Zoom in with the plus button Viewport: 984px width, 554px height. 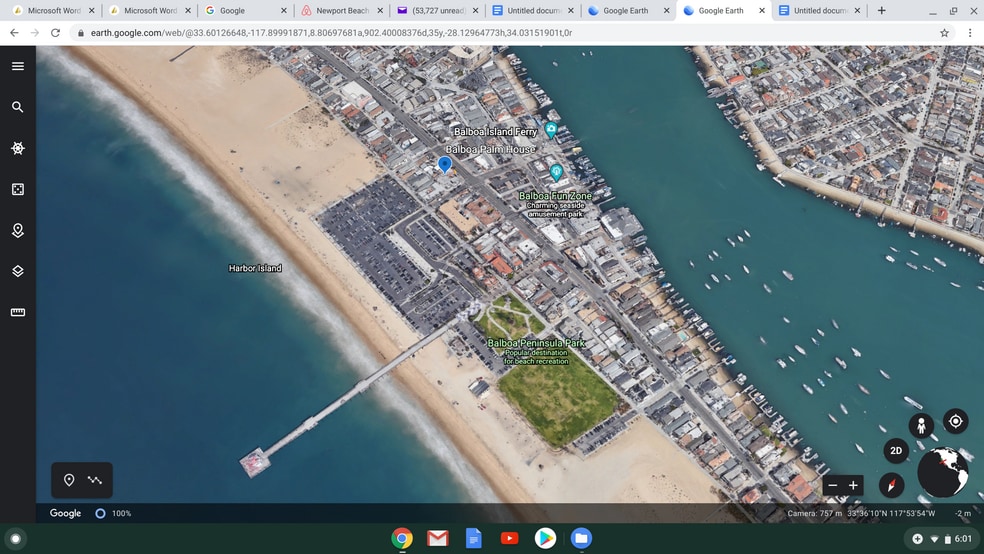point(853,485)
